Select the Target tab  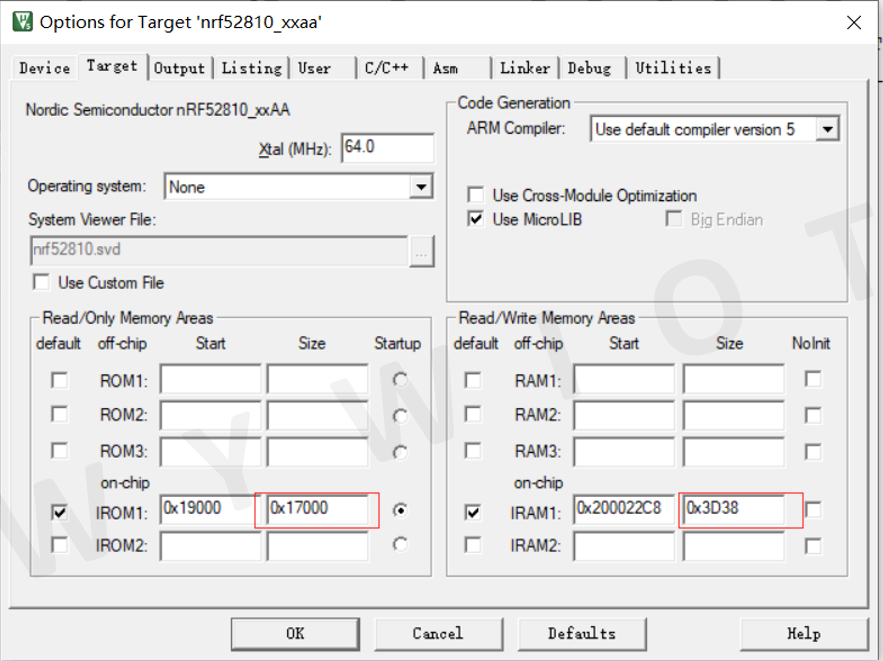(112, 66)
